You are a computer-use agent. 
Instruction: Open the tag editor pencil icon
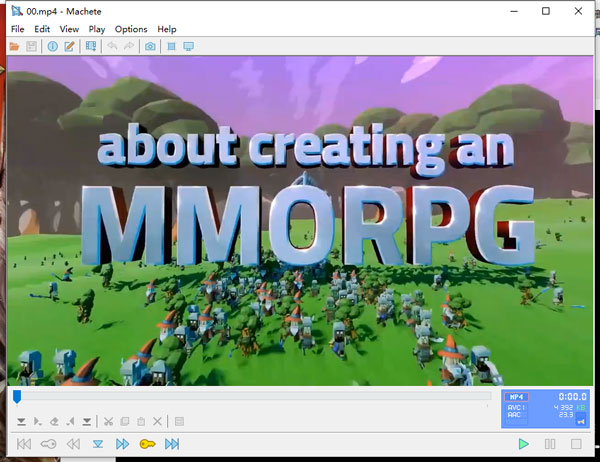[69, 47]
